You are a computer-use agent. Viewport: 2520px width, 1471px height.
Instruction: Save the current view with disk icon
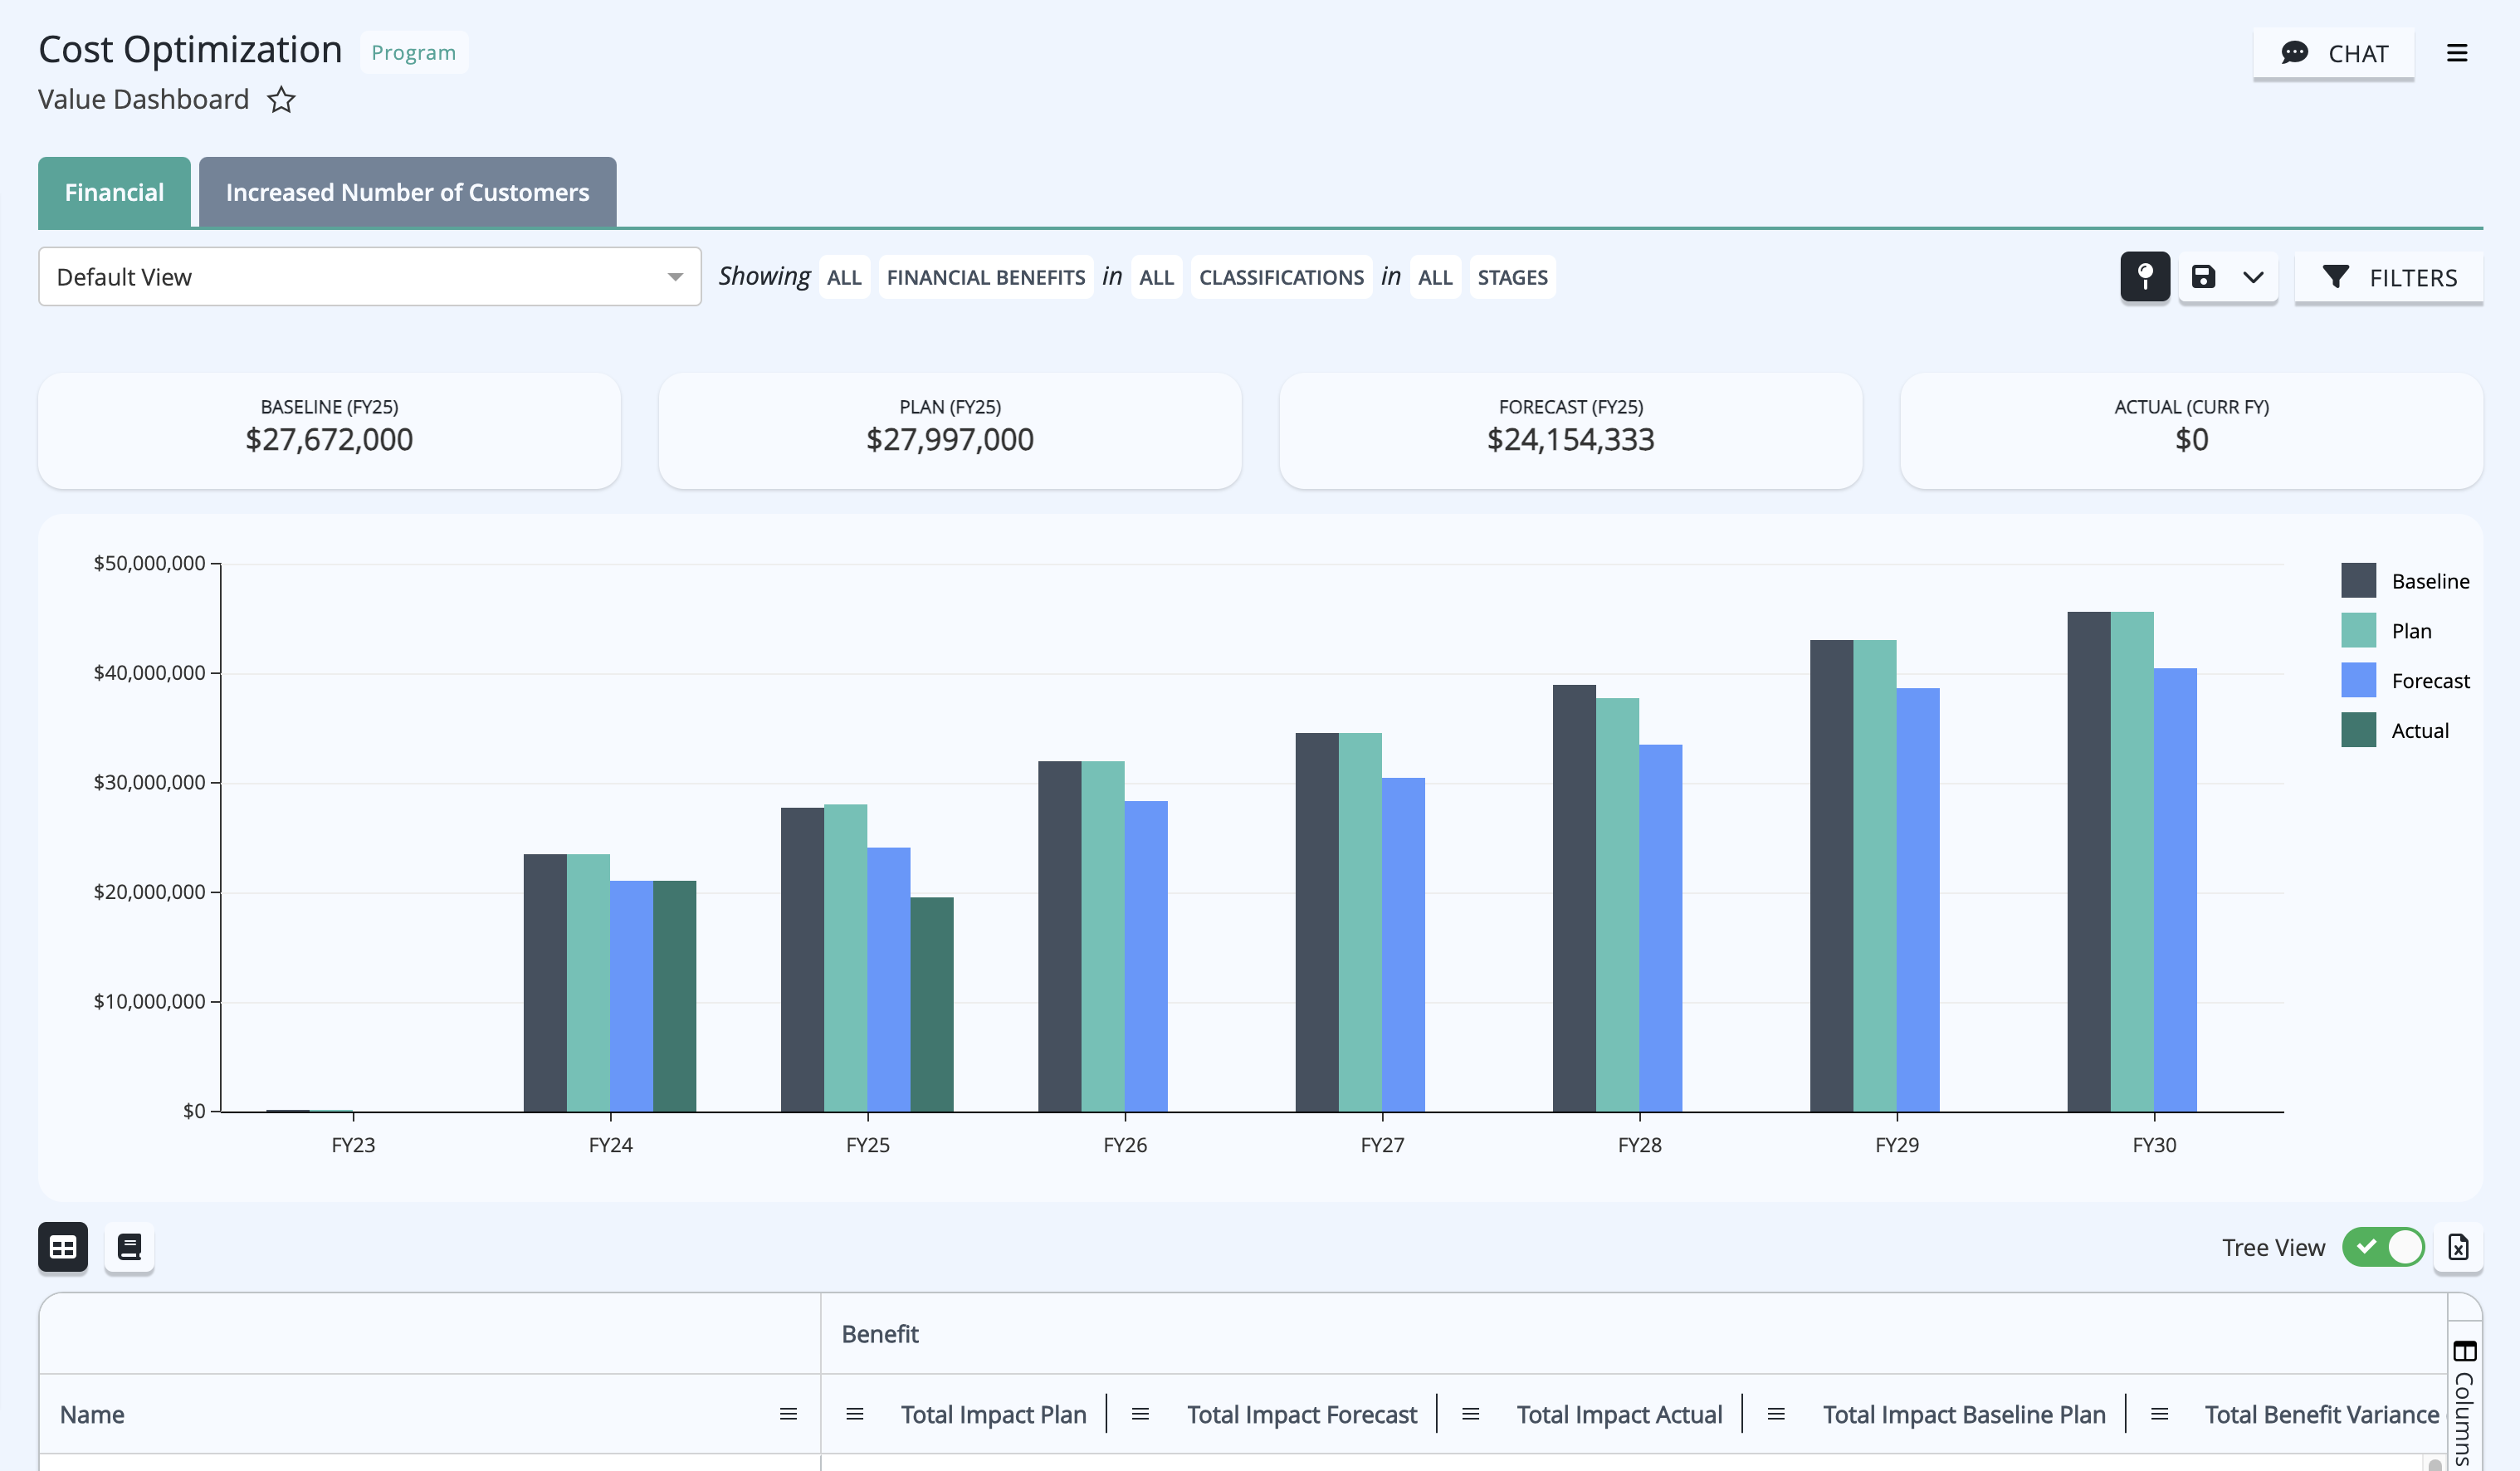2204,277
